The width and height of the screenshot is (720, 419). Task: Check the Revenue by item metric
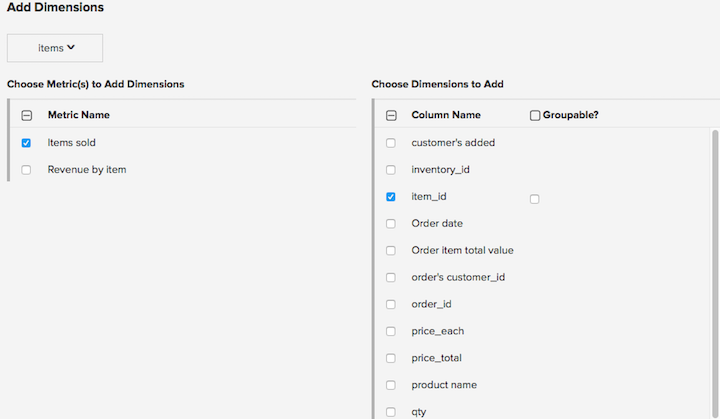pos(26,170)
